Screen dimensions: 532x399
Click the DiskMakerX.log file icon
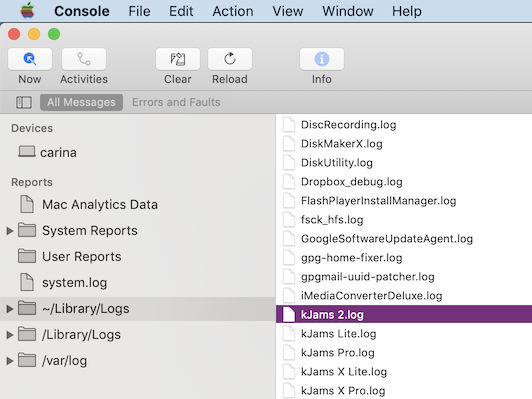point(289,143)
